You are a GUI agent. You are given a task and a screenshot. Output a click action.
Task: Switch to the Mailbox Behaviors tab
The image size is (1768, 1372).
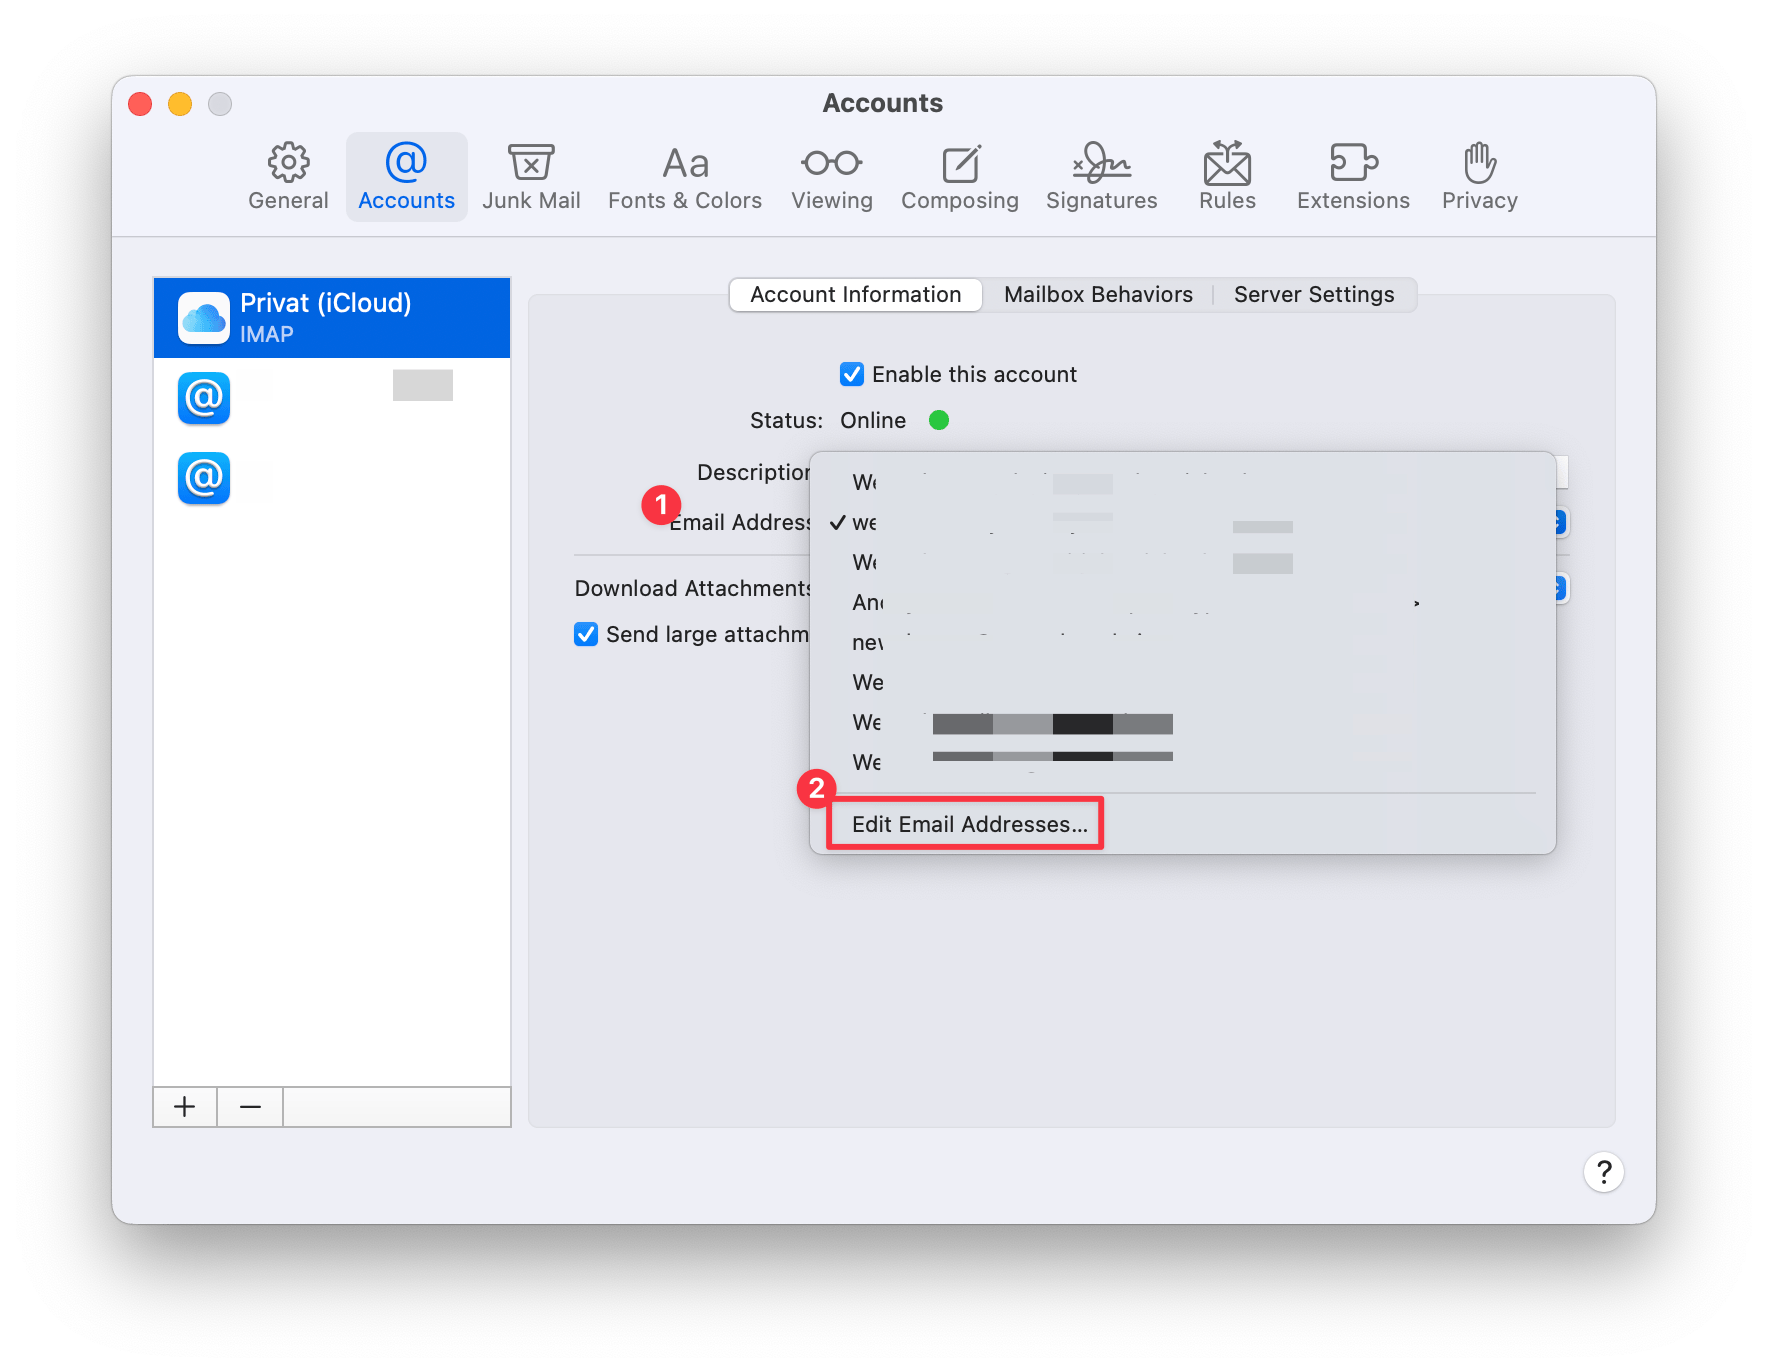(1097, 294)
